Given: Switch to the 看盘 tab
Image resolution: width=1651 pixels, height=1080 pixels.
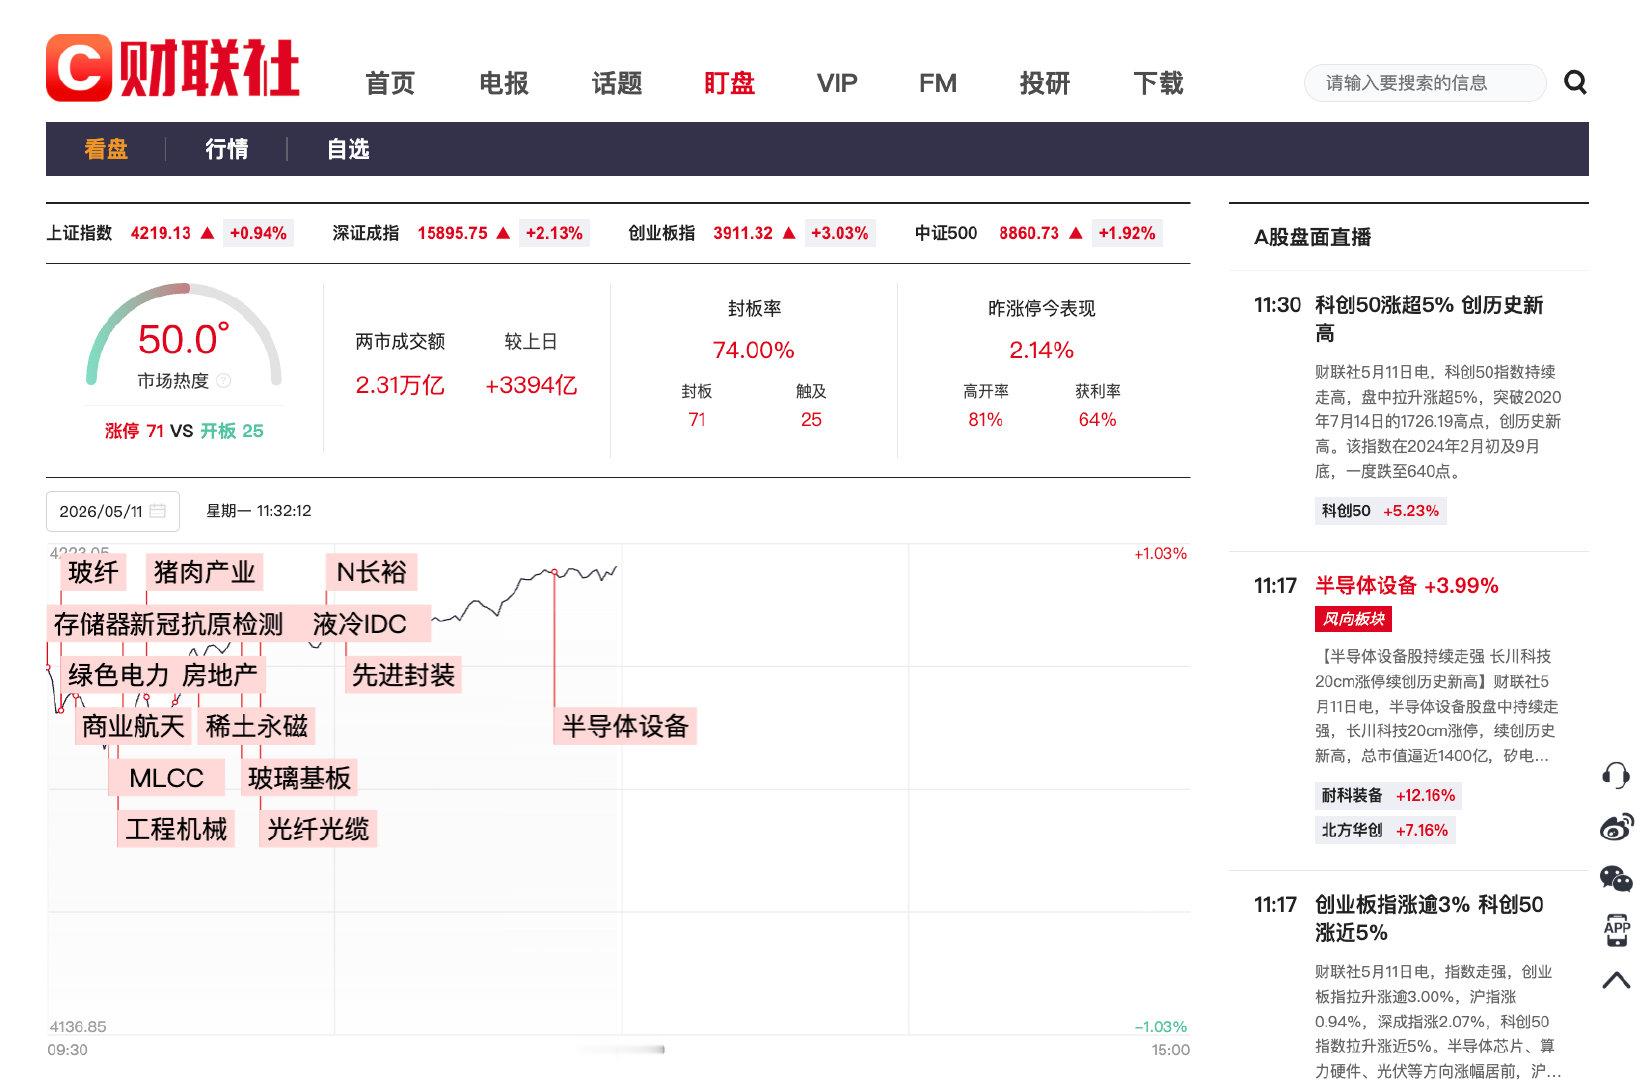Looking at the screenshot, I should (106, 149).
